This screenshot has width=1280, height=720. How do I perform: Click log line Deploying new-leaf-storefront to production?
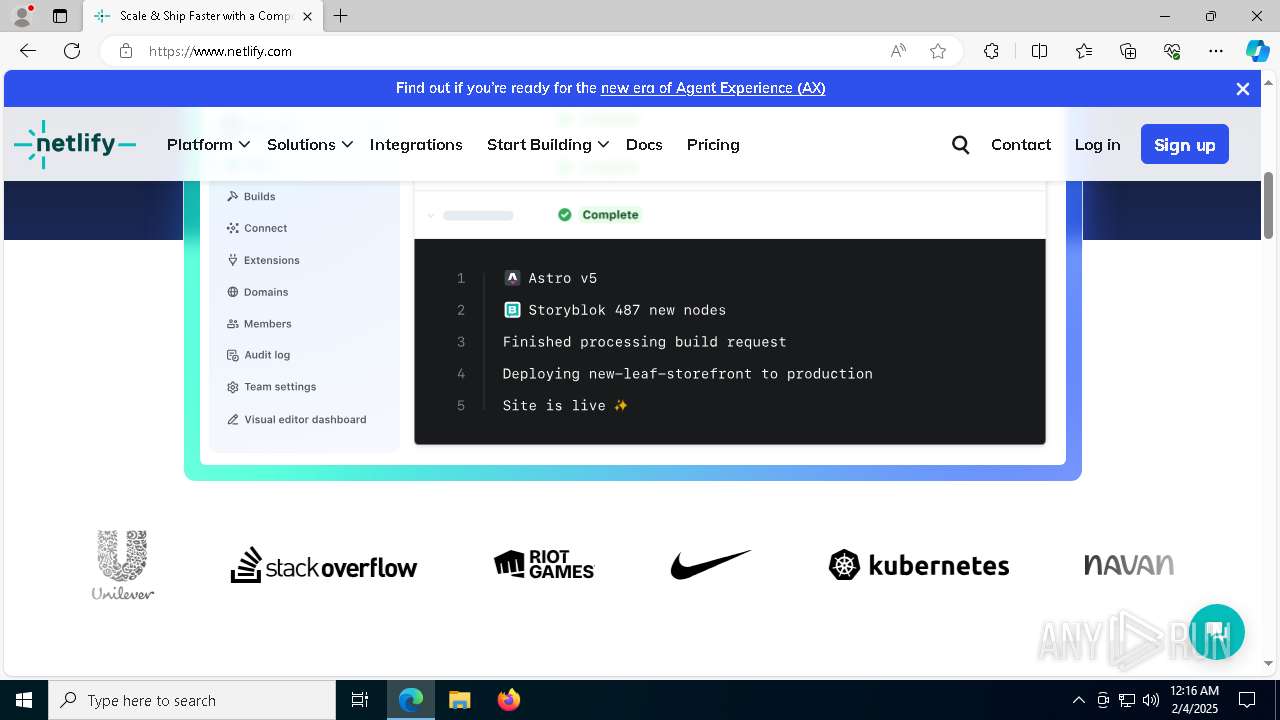pyautogui.click(x=687, y=373)
